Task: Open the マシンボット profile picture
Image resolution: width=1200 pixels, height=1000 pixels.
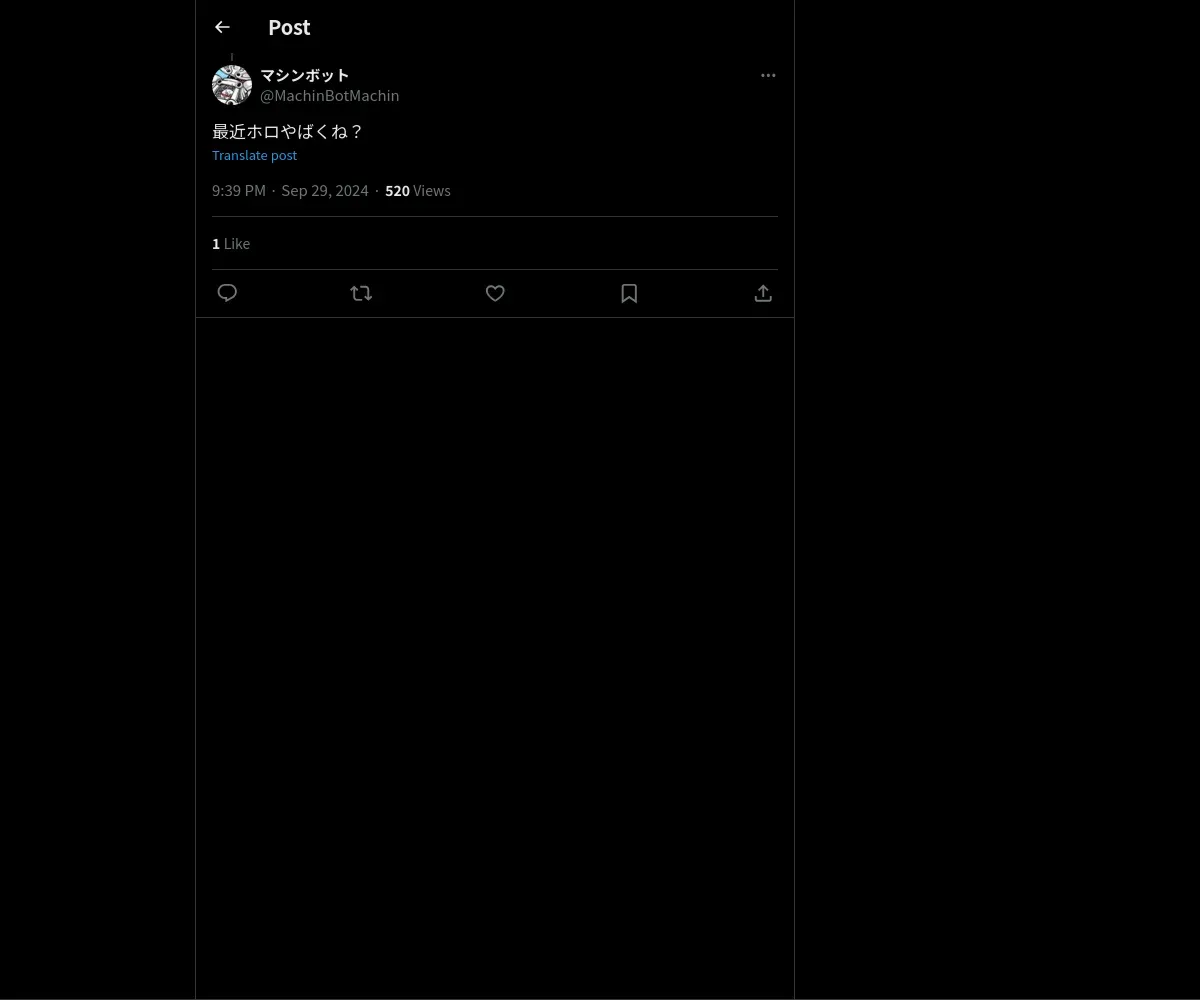Action: [x=232, y=85]
